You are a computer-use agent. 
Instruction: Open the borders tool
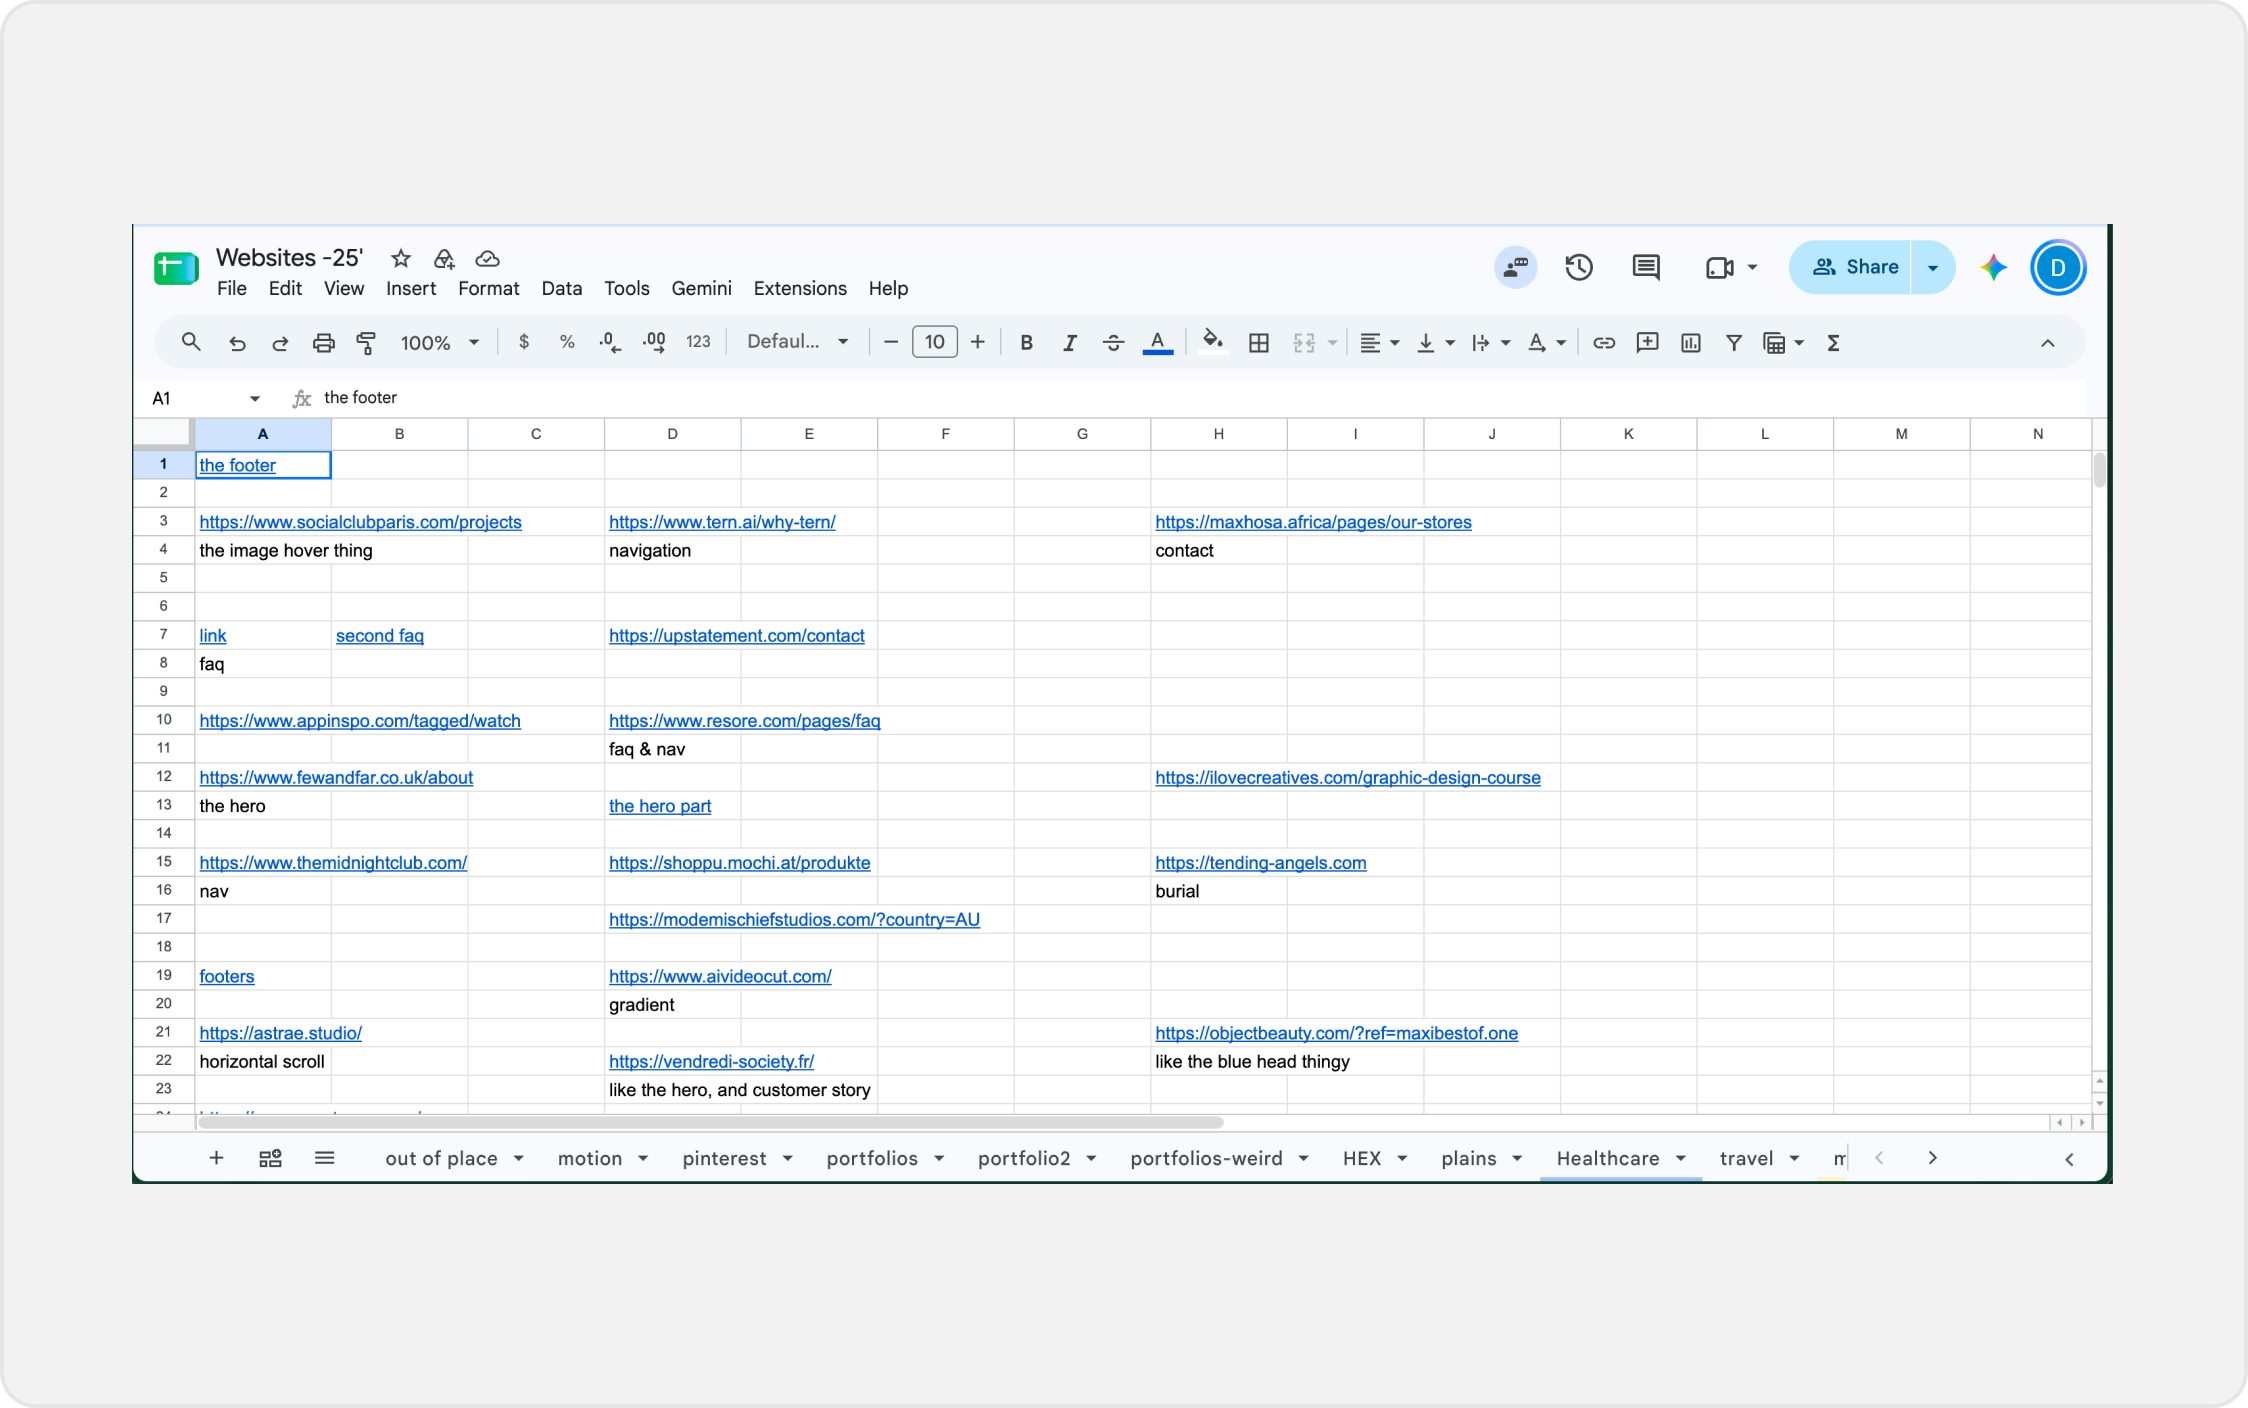pos(1259,343)
